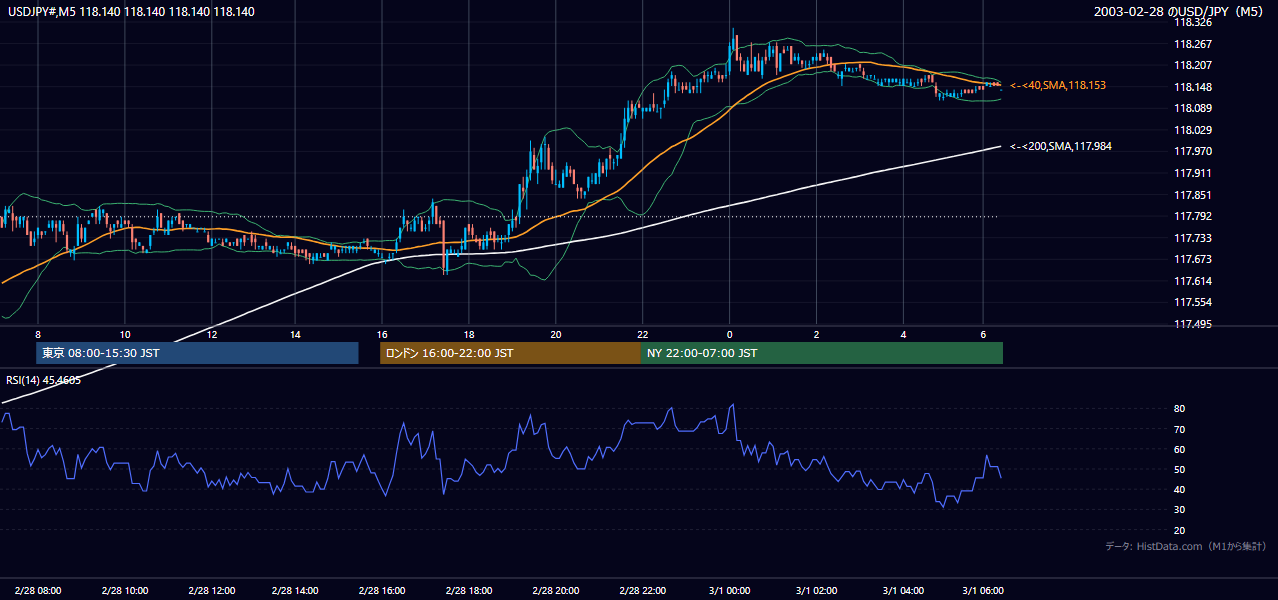Click hour tick 20 on the chart axis

(x=556, y=334)
